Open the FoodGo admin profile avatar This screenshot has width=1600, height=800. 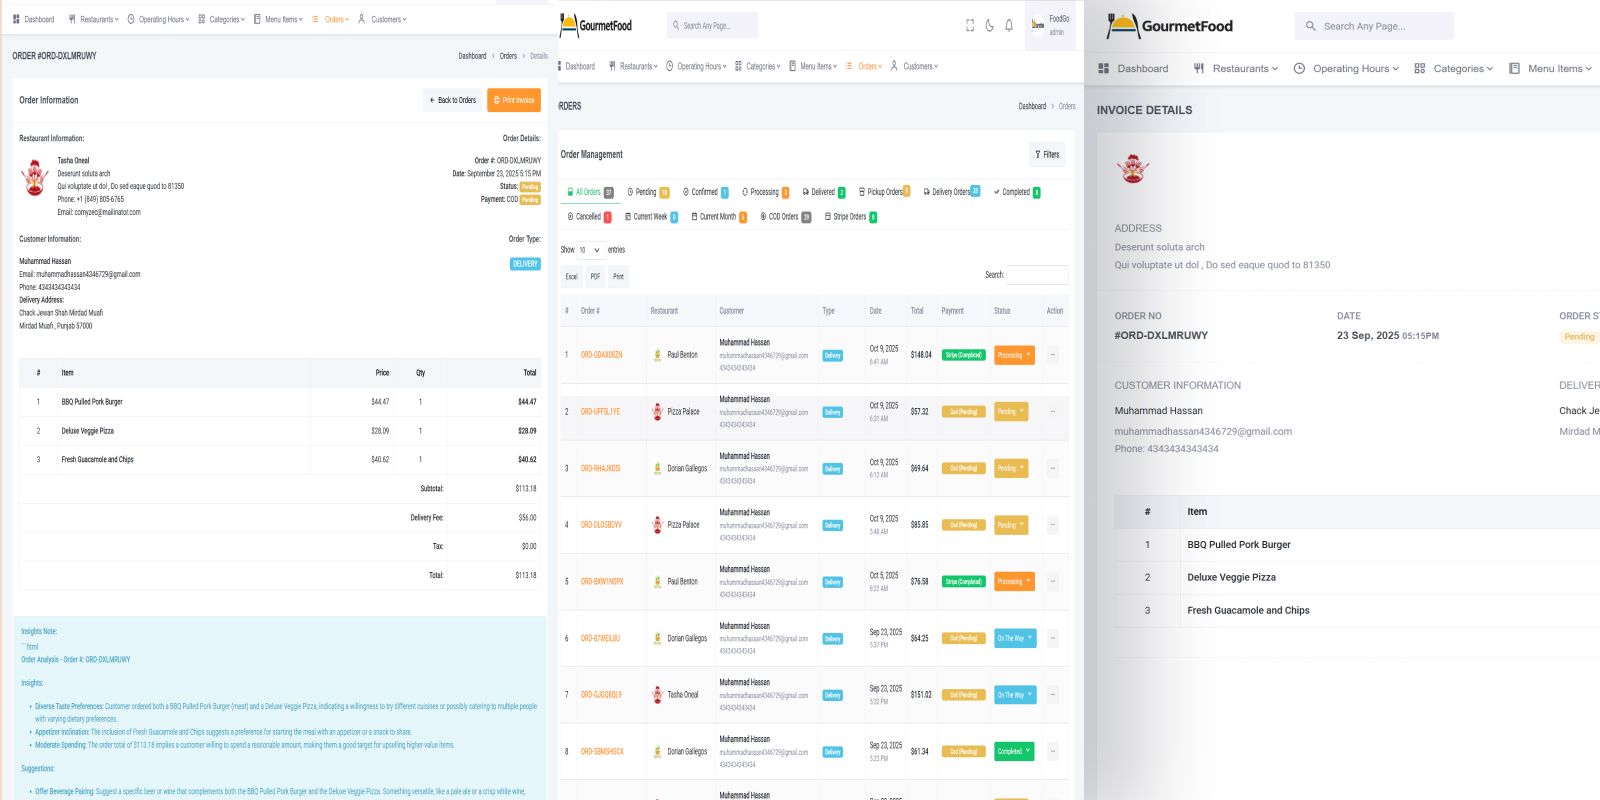1038,25
